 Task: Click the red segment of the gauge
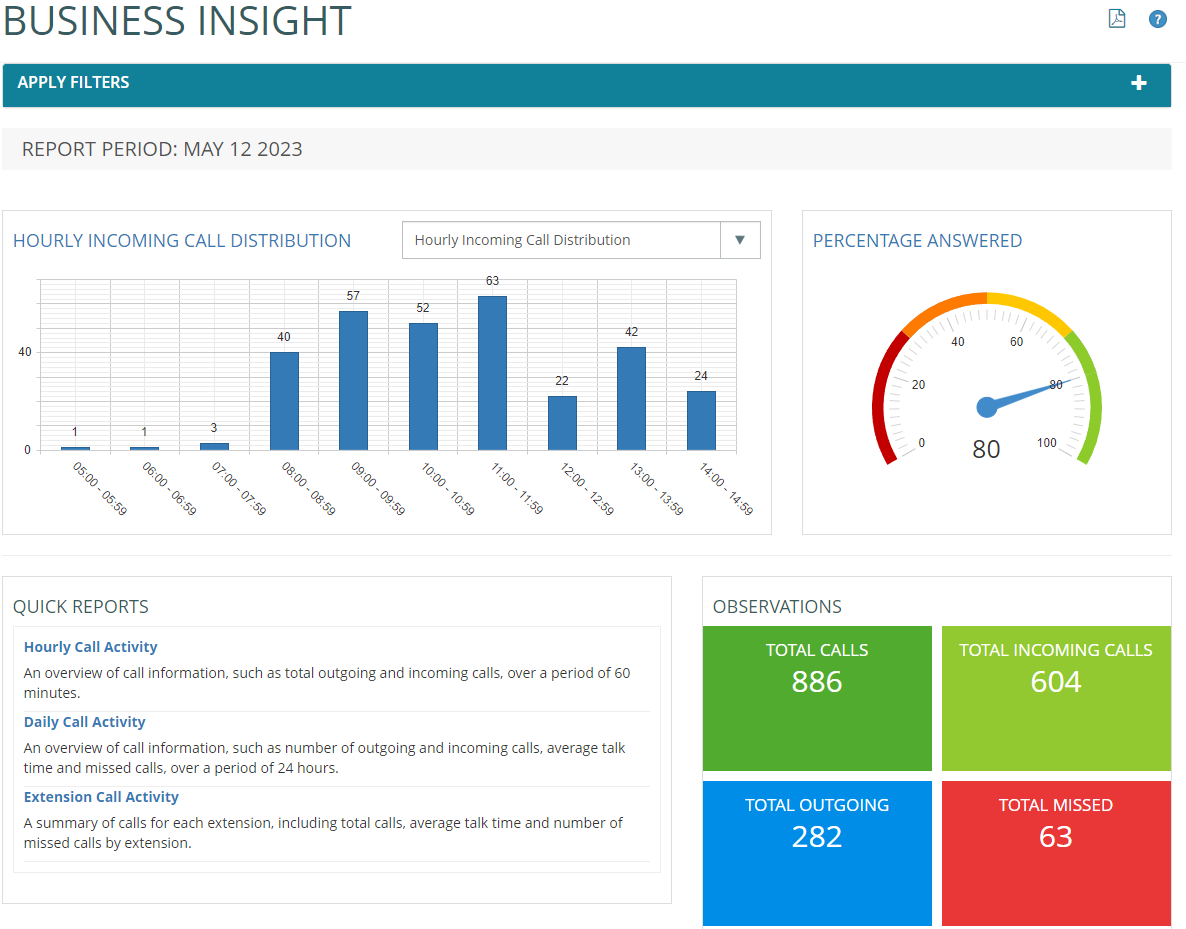point(882,400)
